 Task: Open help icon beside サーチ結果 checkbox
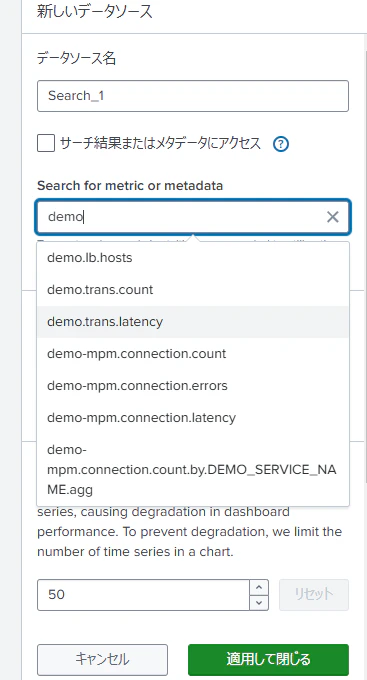[x=281, y=144]
